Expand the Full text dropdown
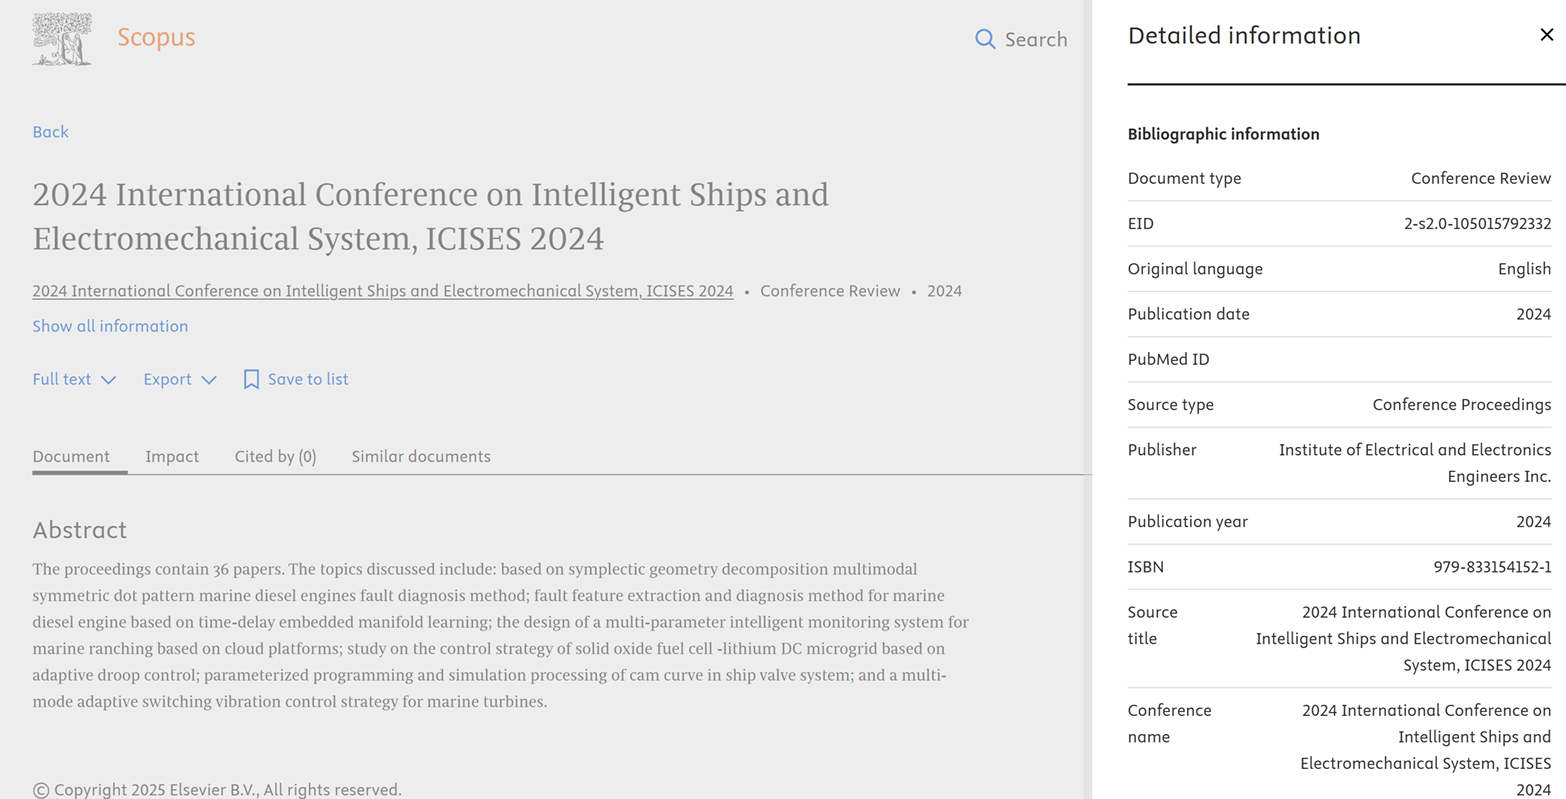1566x799 pixels. [74, 379]
